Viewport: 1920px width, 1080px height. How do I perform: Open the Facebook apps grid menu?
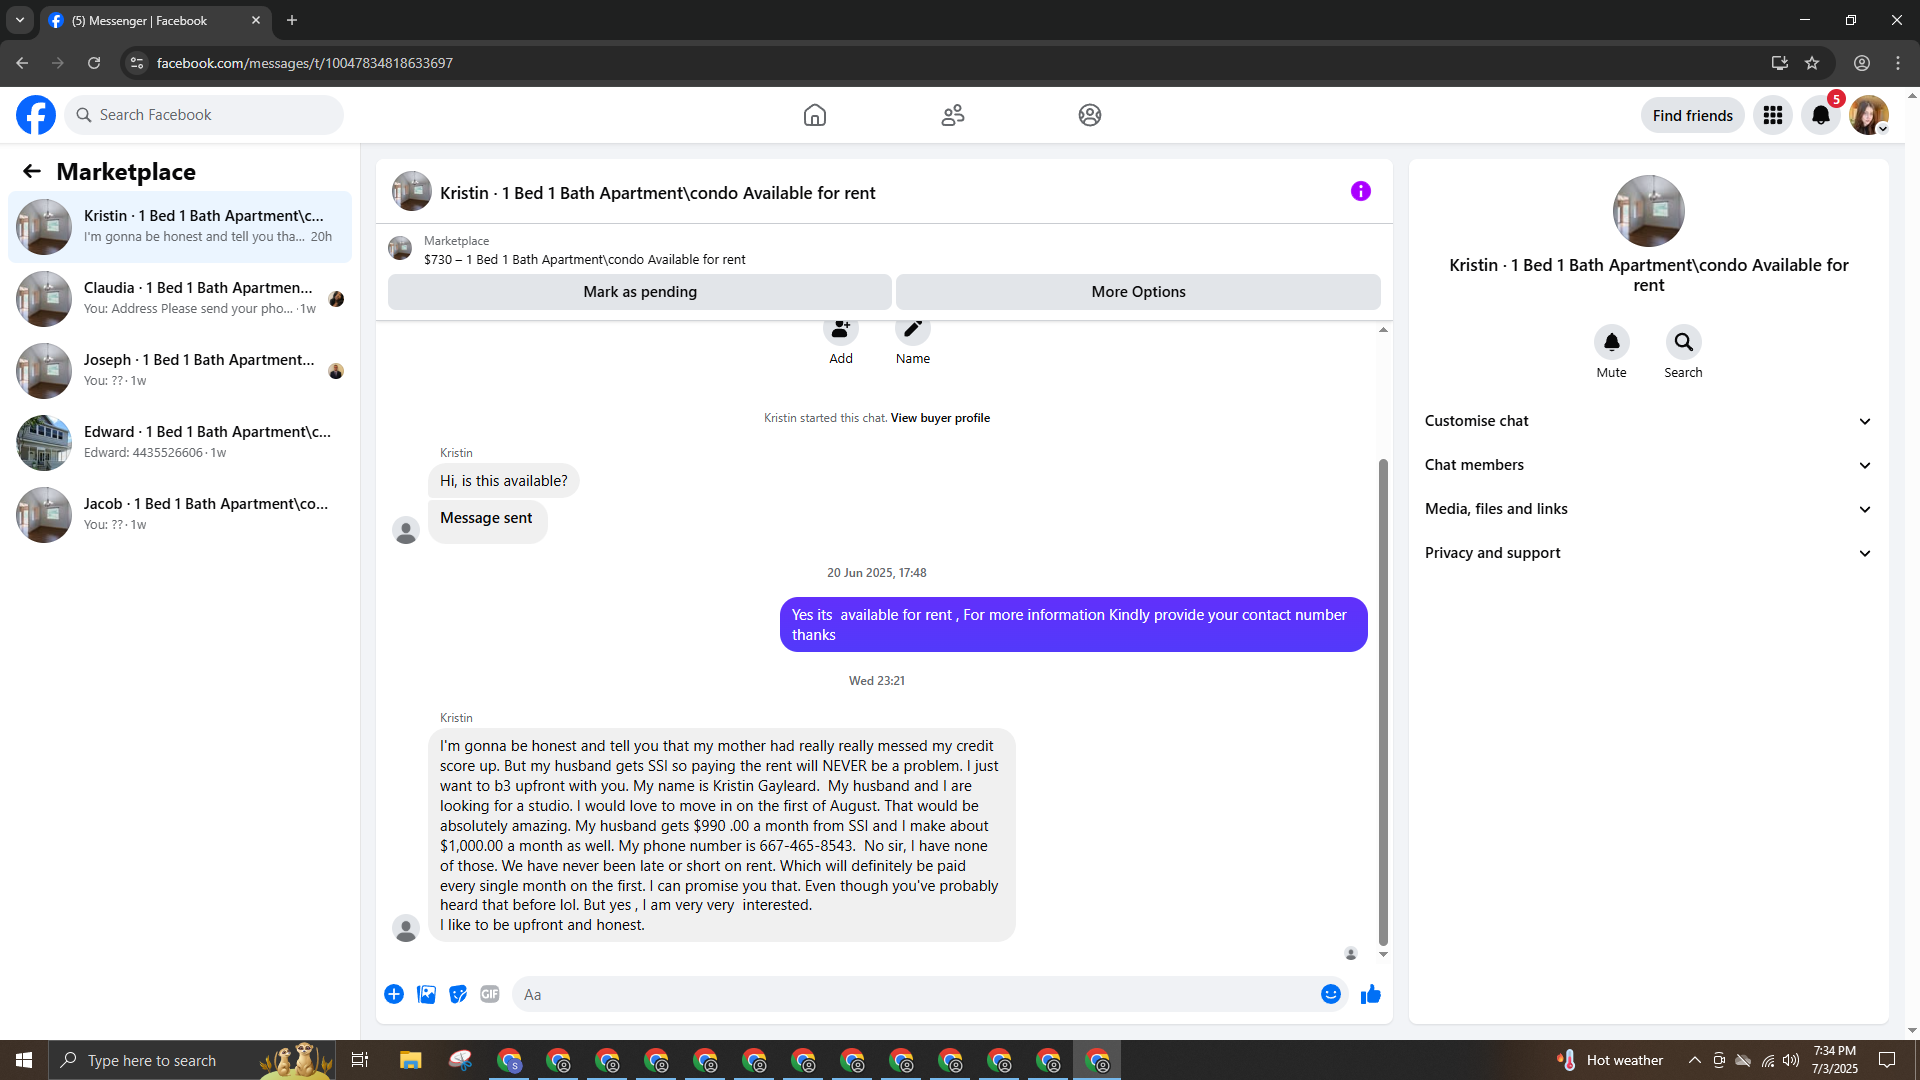1772,115
